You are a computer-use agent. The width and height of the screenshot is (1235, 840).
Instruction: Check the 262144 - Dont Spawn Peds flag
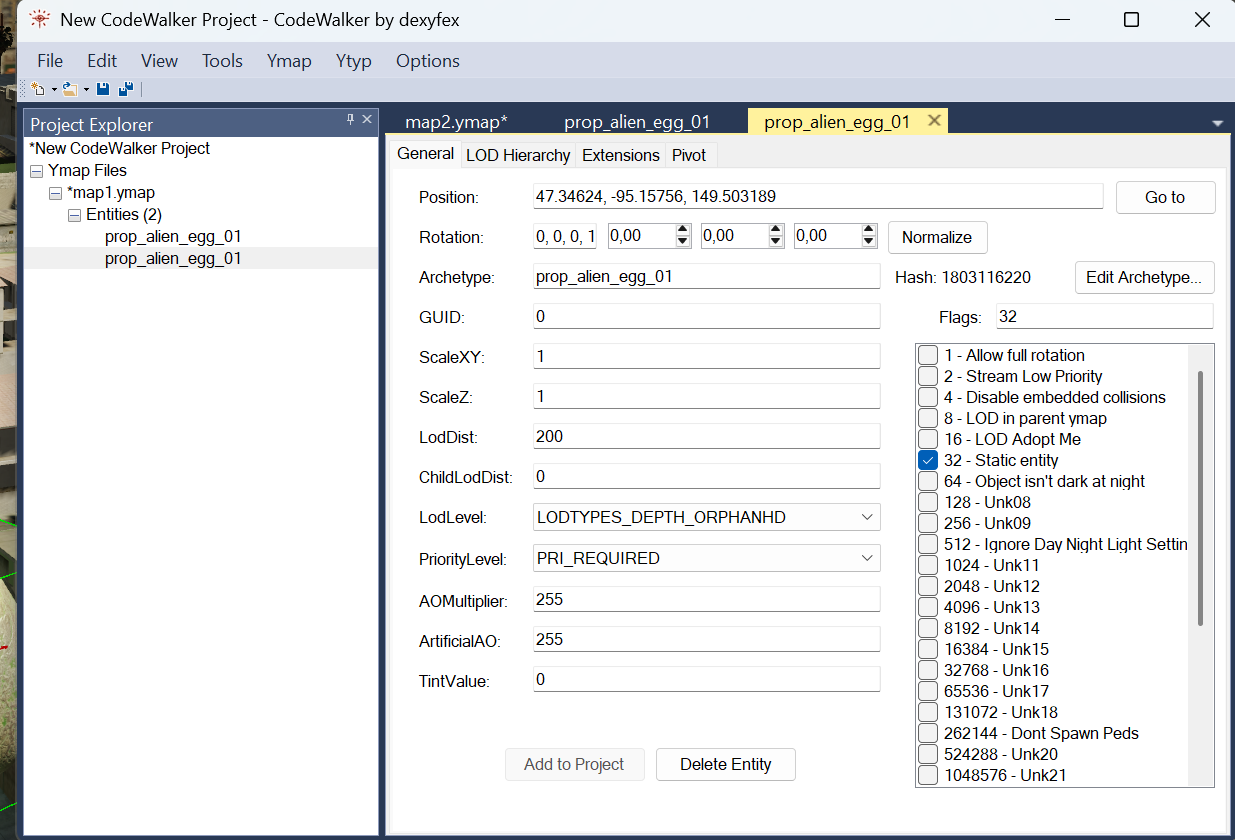928,733
